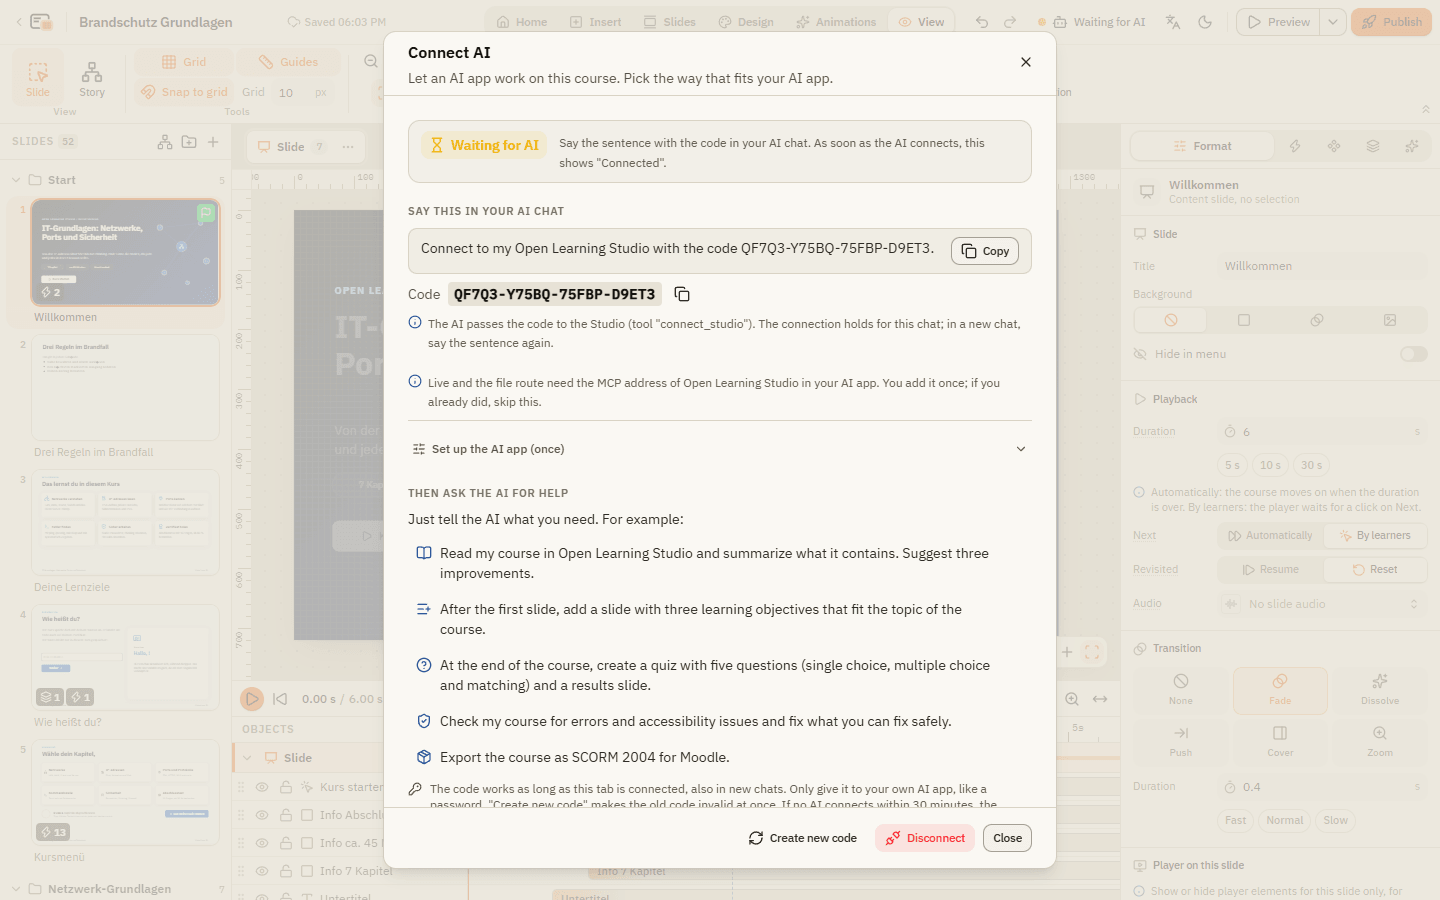Add a new folder in the Slides panel

[x=189, y=142]
